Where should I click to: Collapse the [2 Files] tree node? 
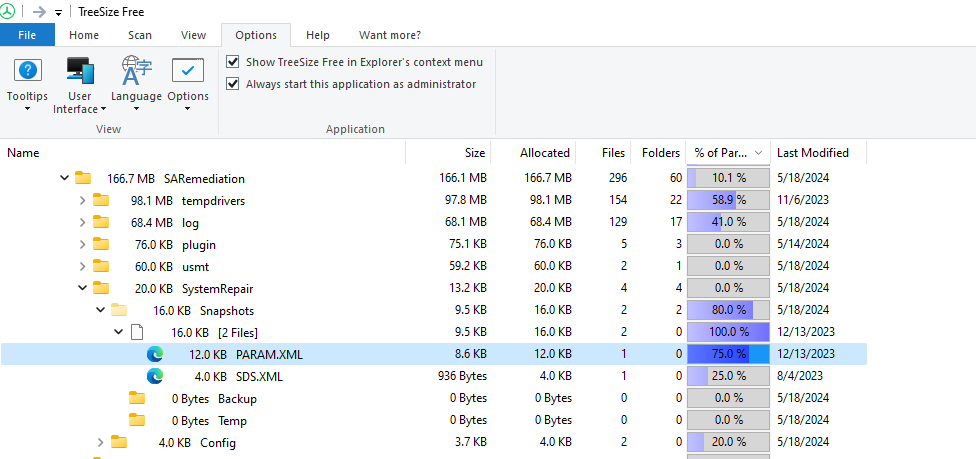click(118, 332)
